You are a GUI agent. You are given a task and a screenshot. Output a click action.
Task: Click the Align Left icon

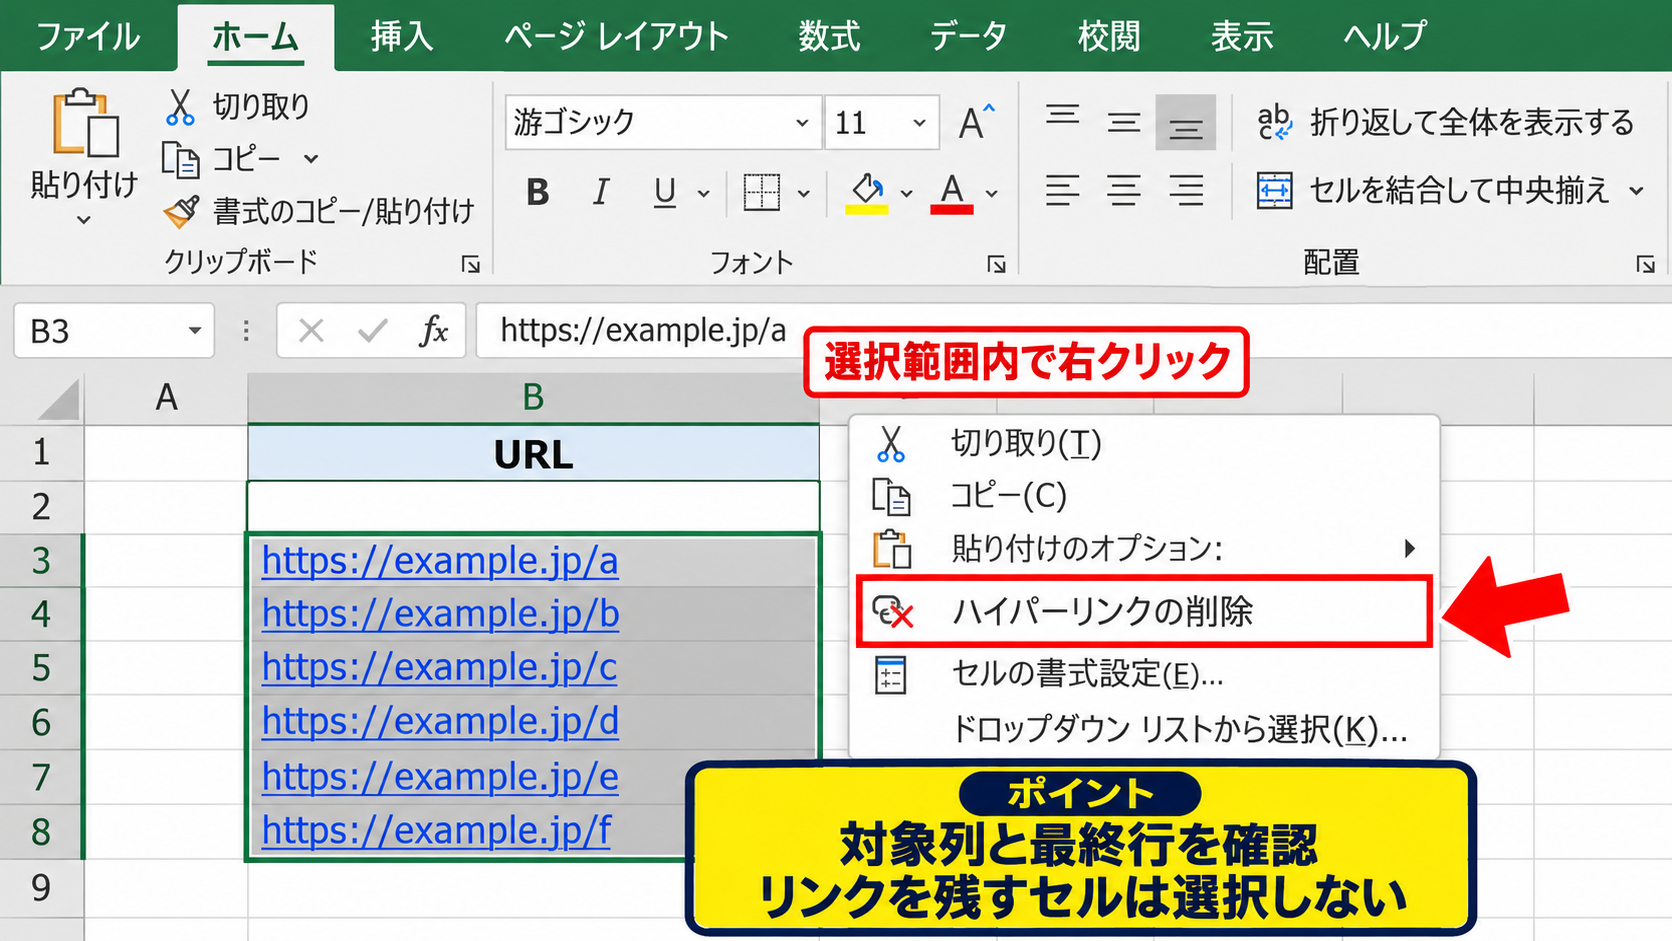click(1062, 190)
